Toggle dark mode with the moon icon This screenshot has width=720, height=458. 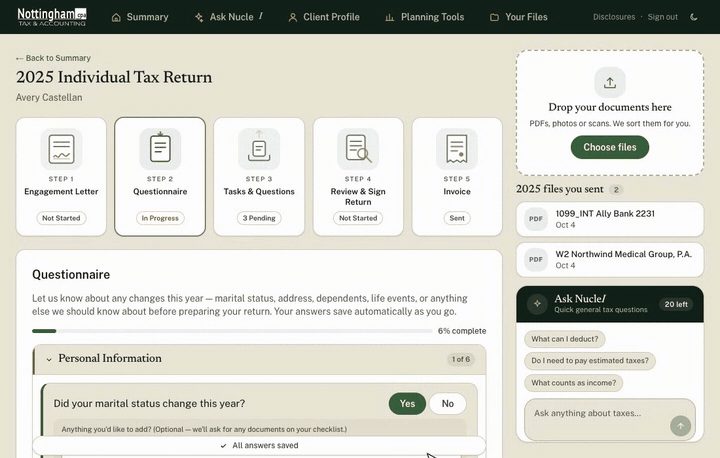pos(694,17)
